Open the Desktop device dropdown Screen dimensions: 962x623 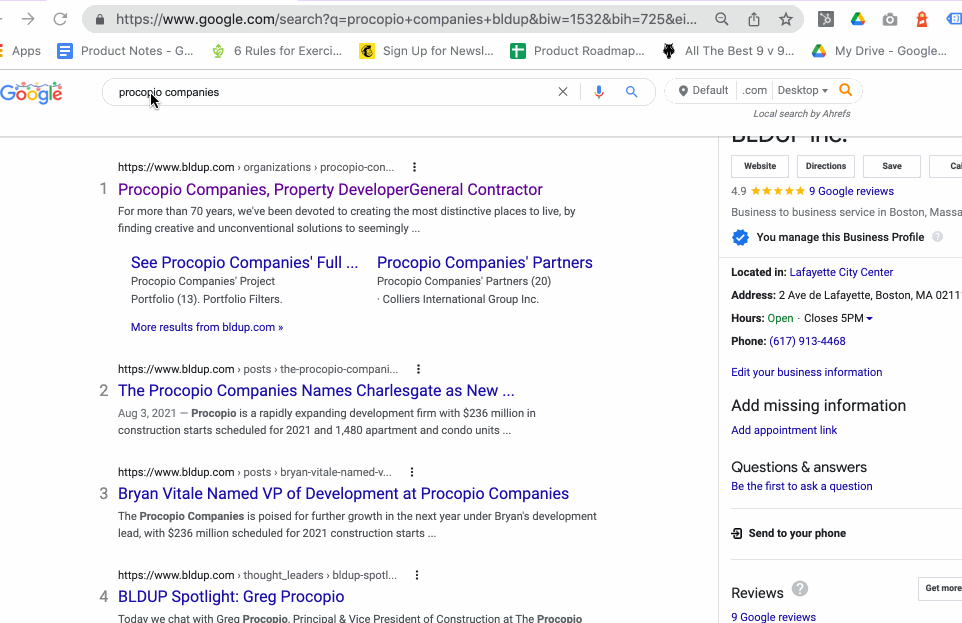pos(802,91)
